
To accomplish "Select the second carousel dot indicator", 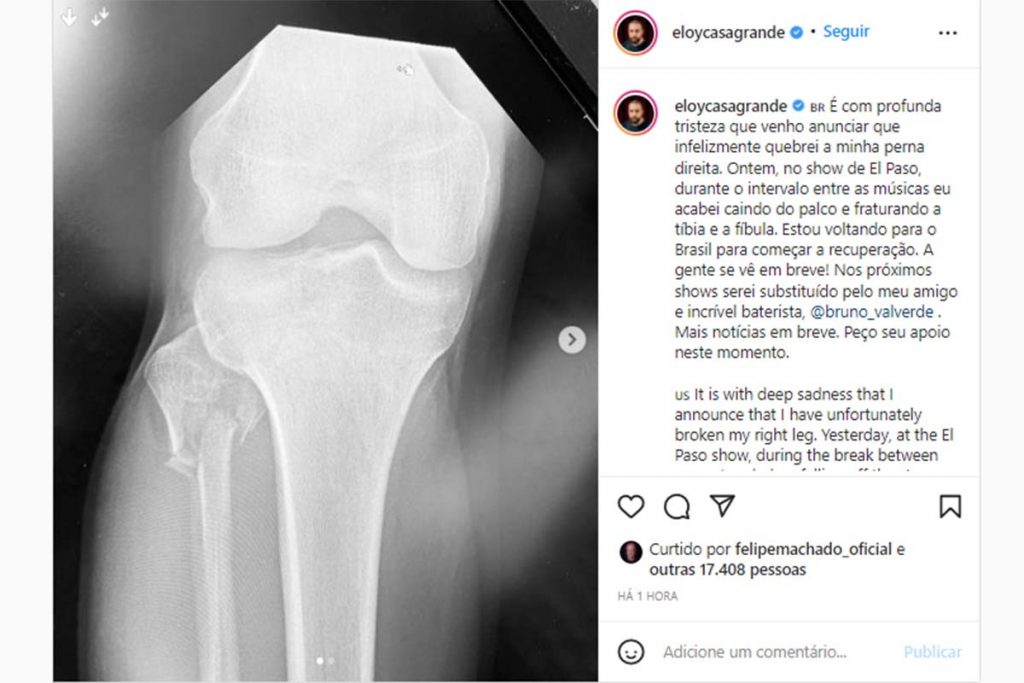I will coord(331,661).
